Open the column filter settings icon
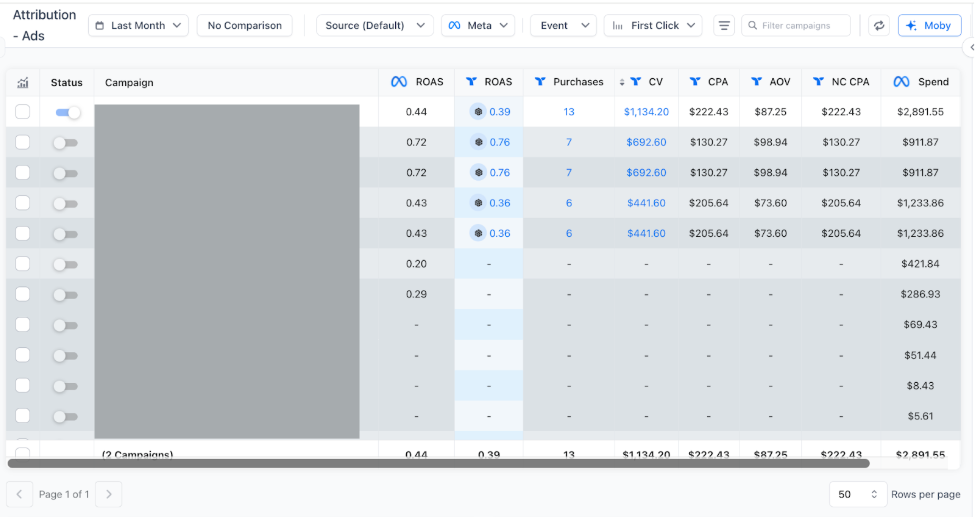Viewport: 975px width, 517px height. (x=724, y=26)
